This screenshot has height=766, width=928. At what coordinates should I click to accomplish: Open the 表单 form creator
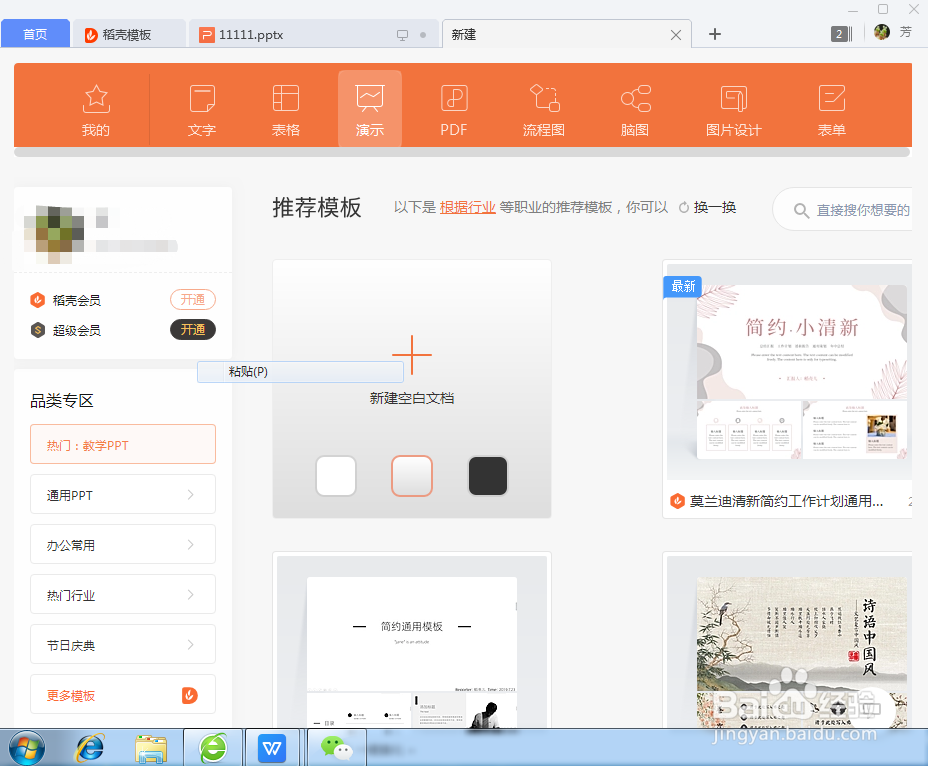[x=831, y=107]
